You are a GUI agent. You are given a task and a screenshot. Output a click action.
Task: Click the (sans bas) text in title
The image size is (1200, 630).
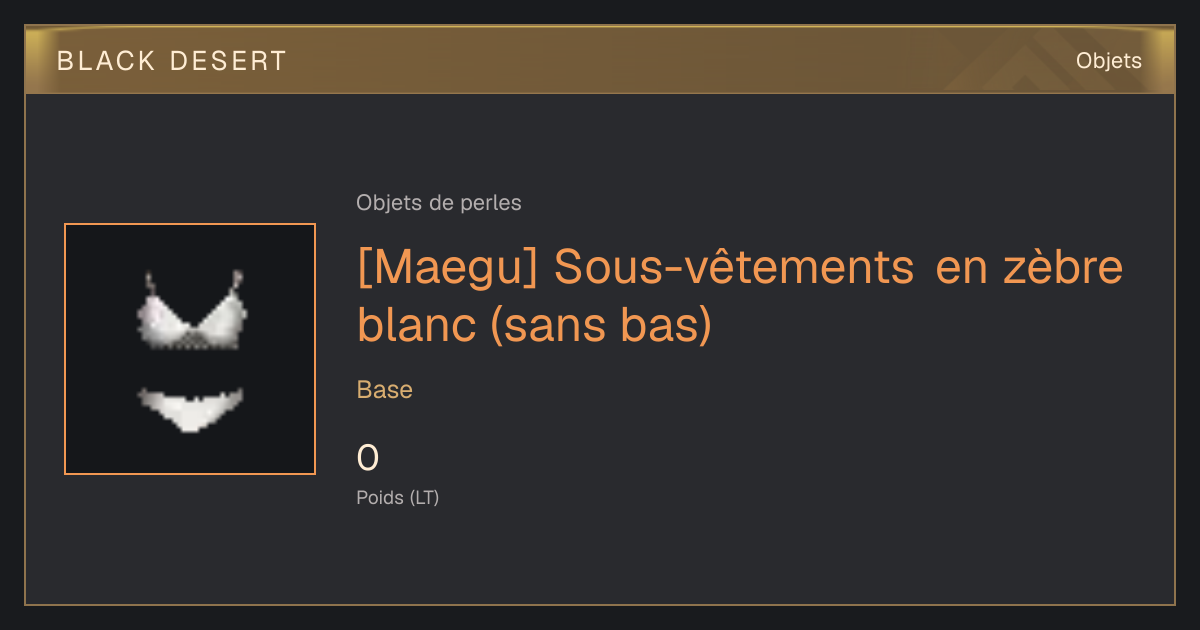point(602,325)
